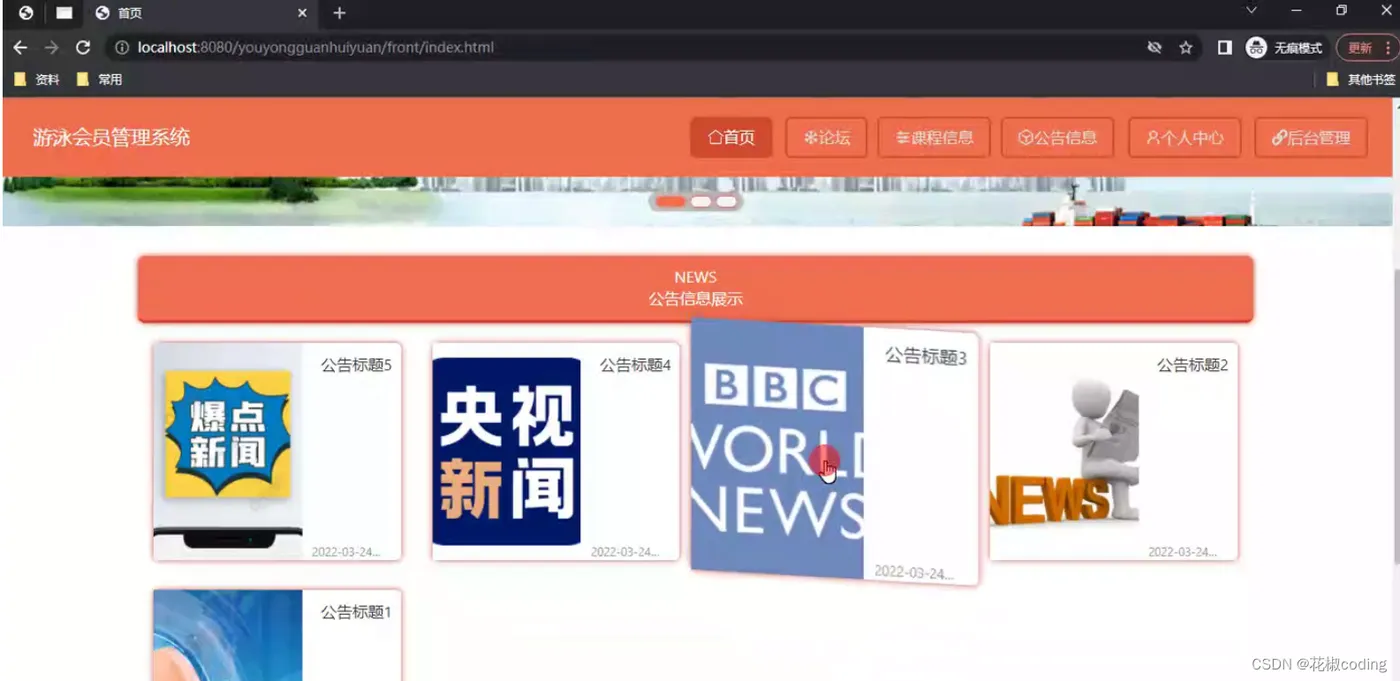1400x681 pixels.
Task: Click the site info icon in address bar
Action: 122,47
